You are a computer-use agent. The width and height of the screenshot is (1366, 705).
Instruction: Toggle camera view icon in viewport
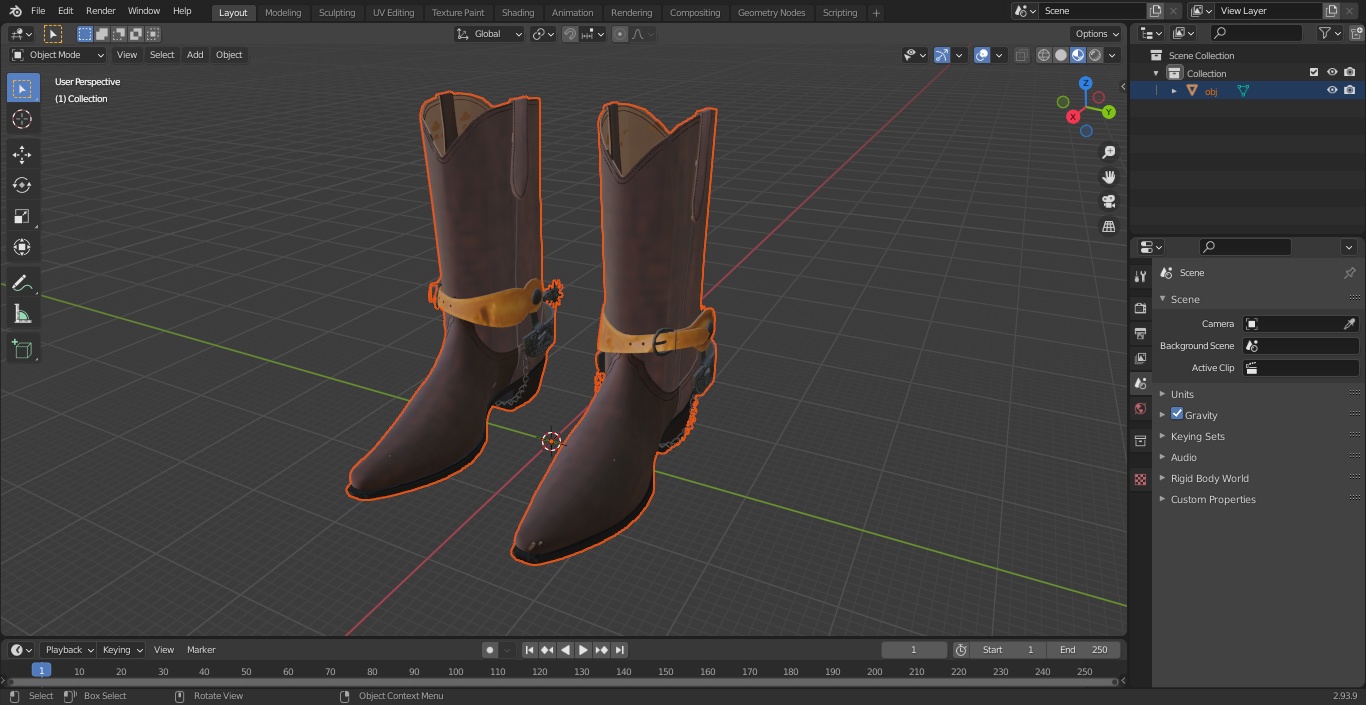pos(1108,202)
